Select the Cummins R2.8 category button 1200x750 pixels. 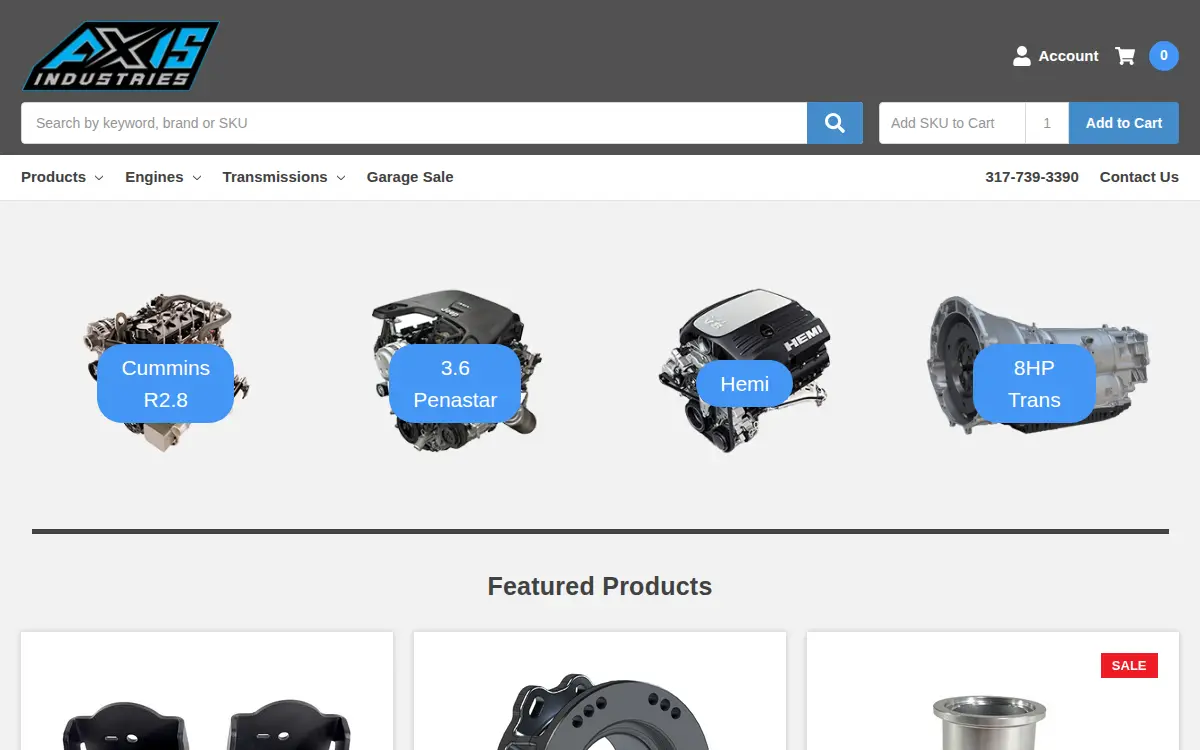point(165,384)
